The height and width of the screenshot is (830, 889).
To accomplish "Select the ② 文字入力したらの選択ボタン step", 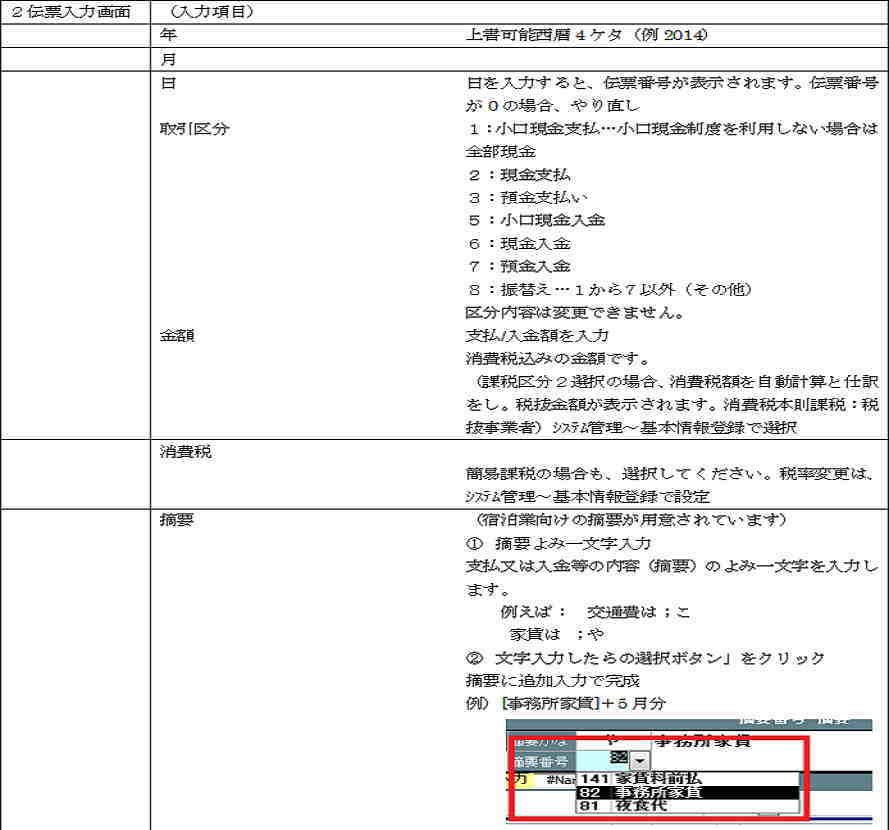I will (645, 658).
